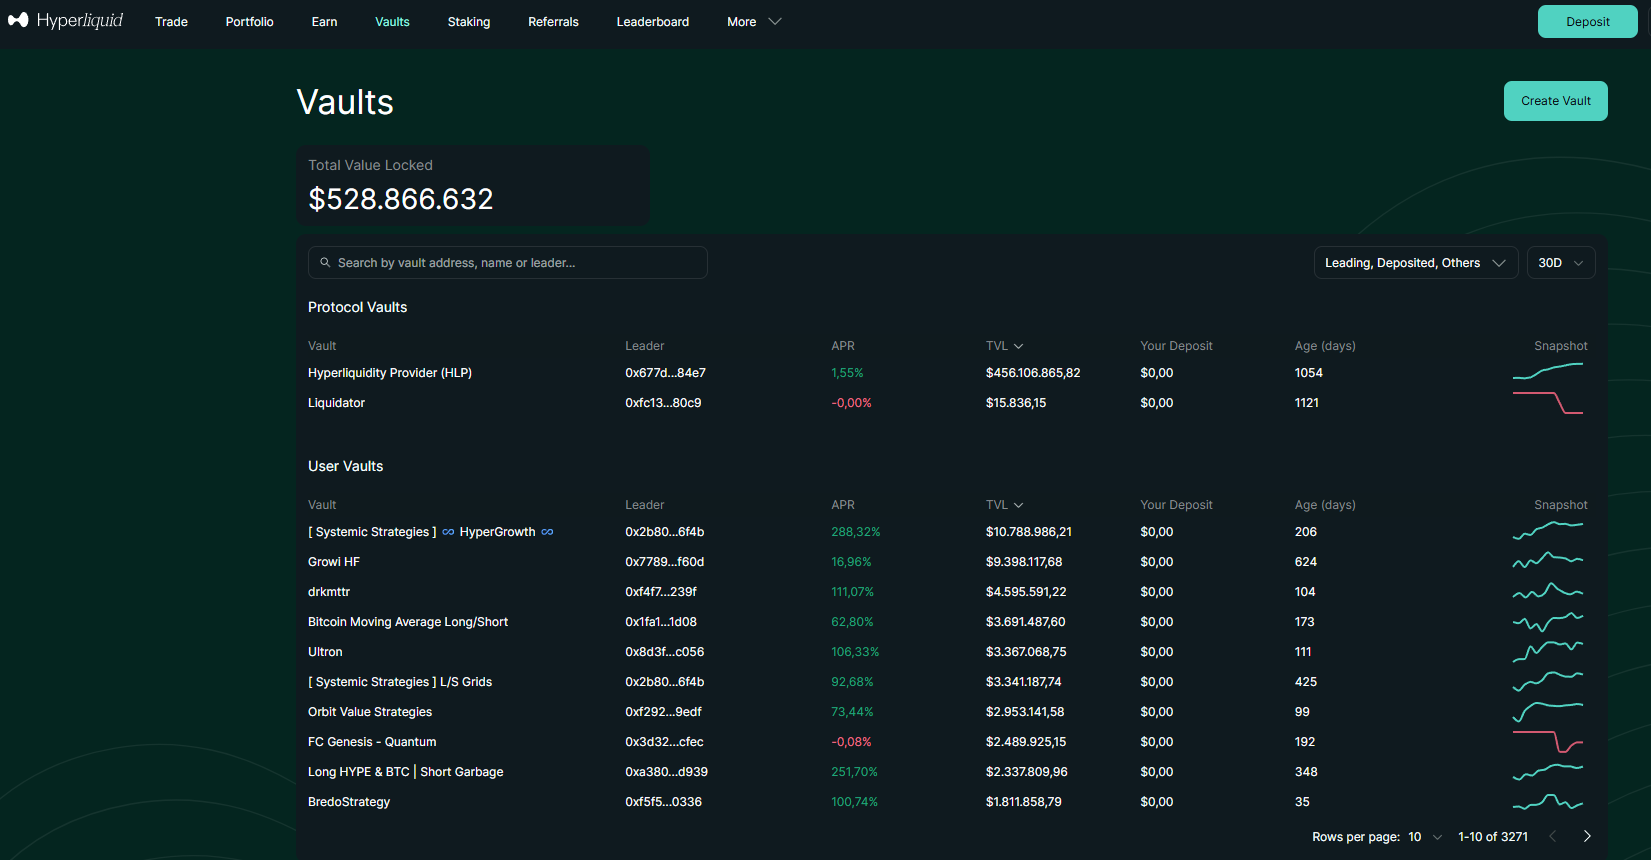Click the User Vaults APR column header

coord(843,505)
